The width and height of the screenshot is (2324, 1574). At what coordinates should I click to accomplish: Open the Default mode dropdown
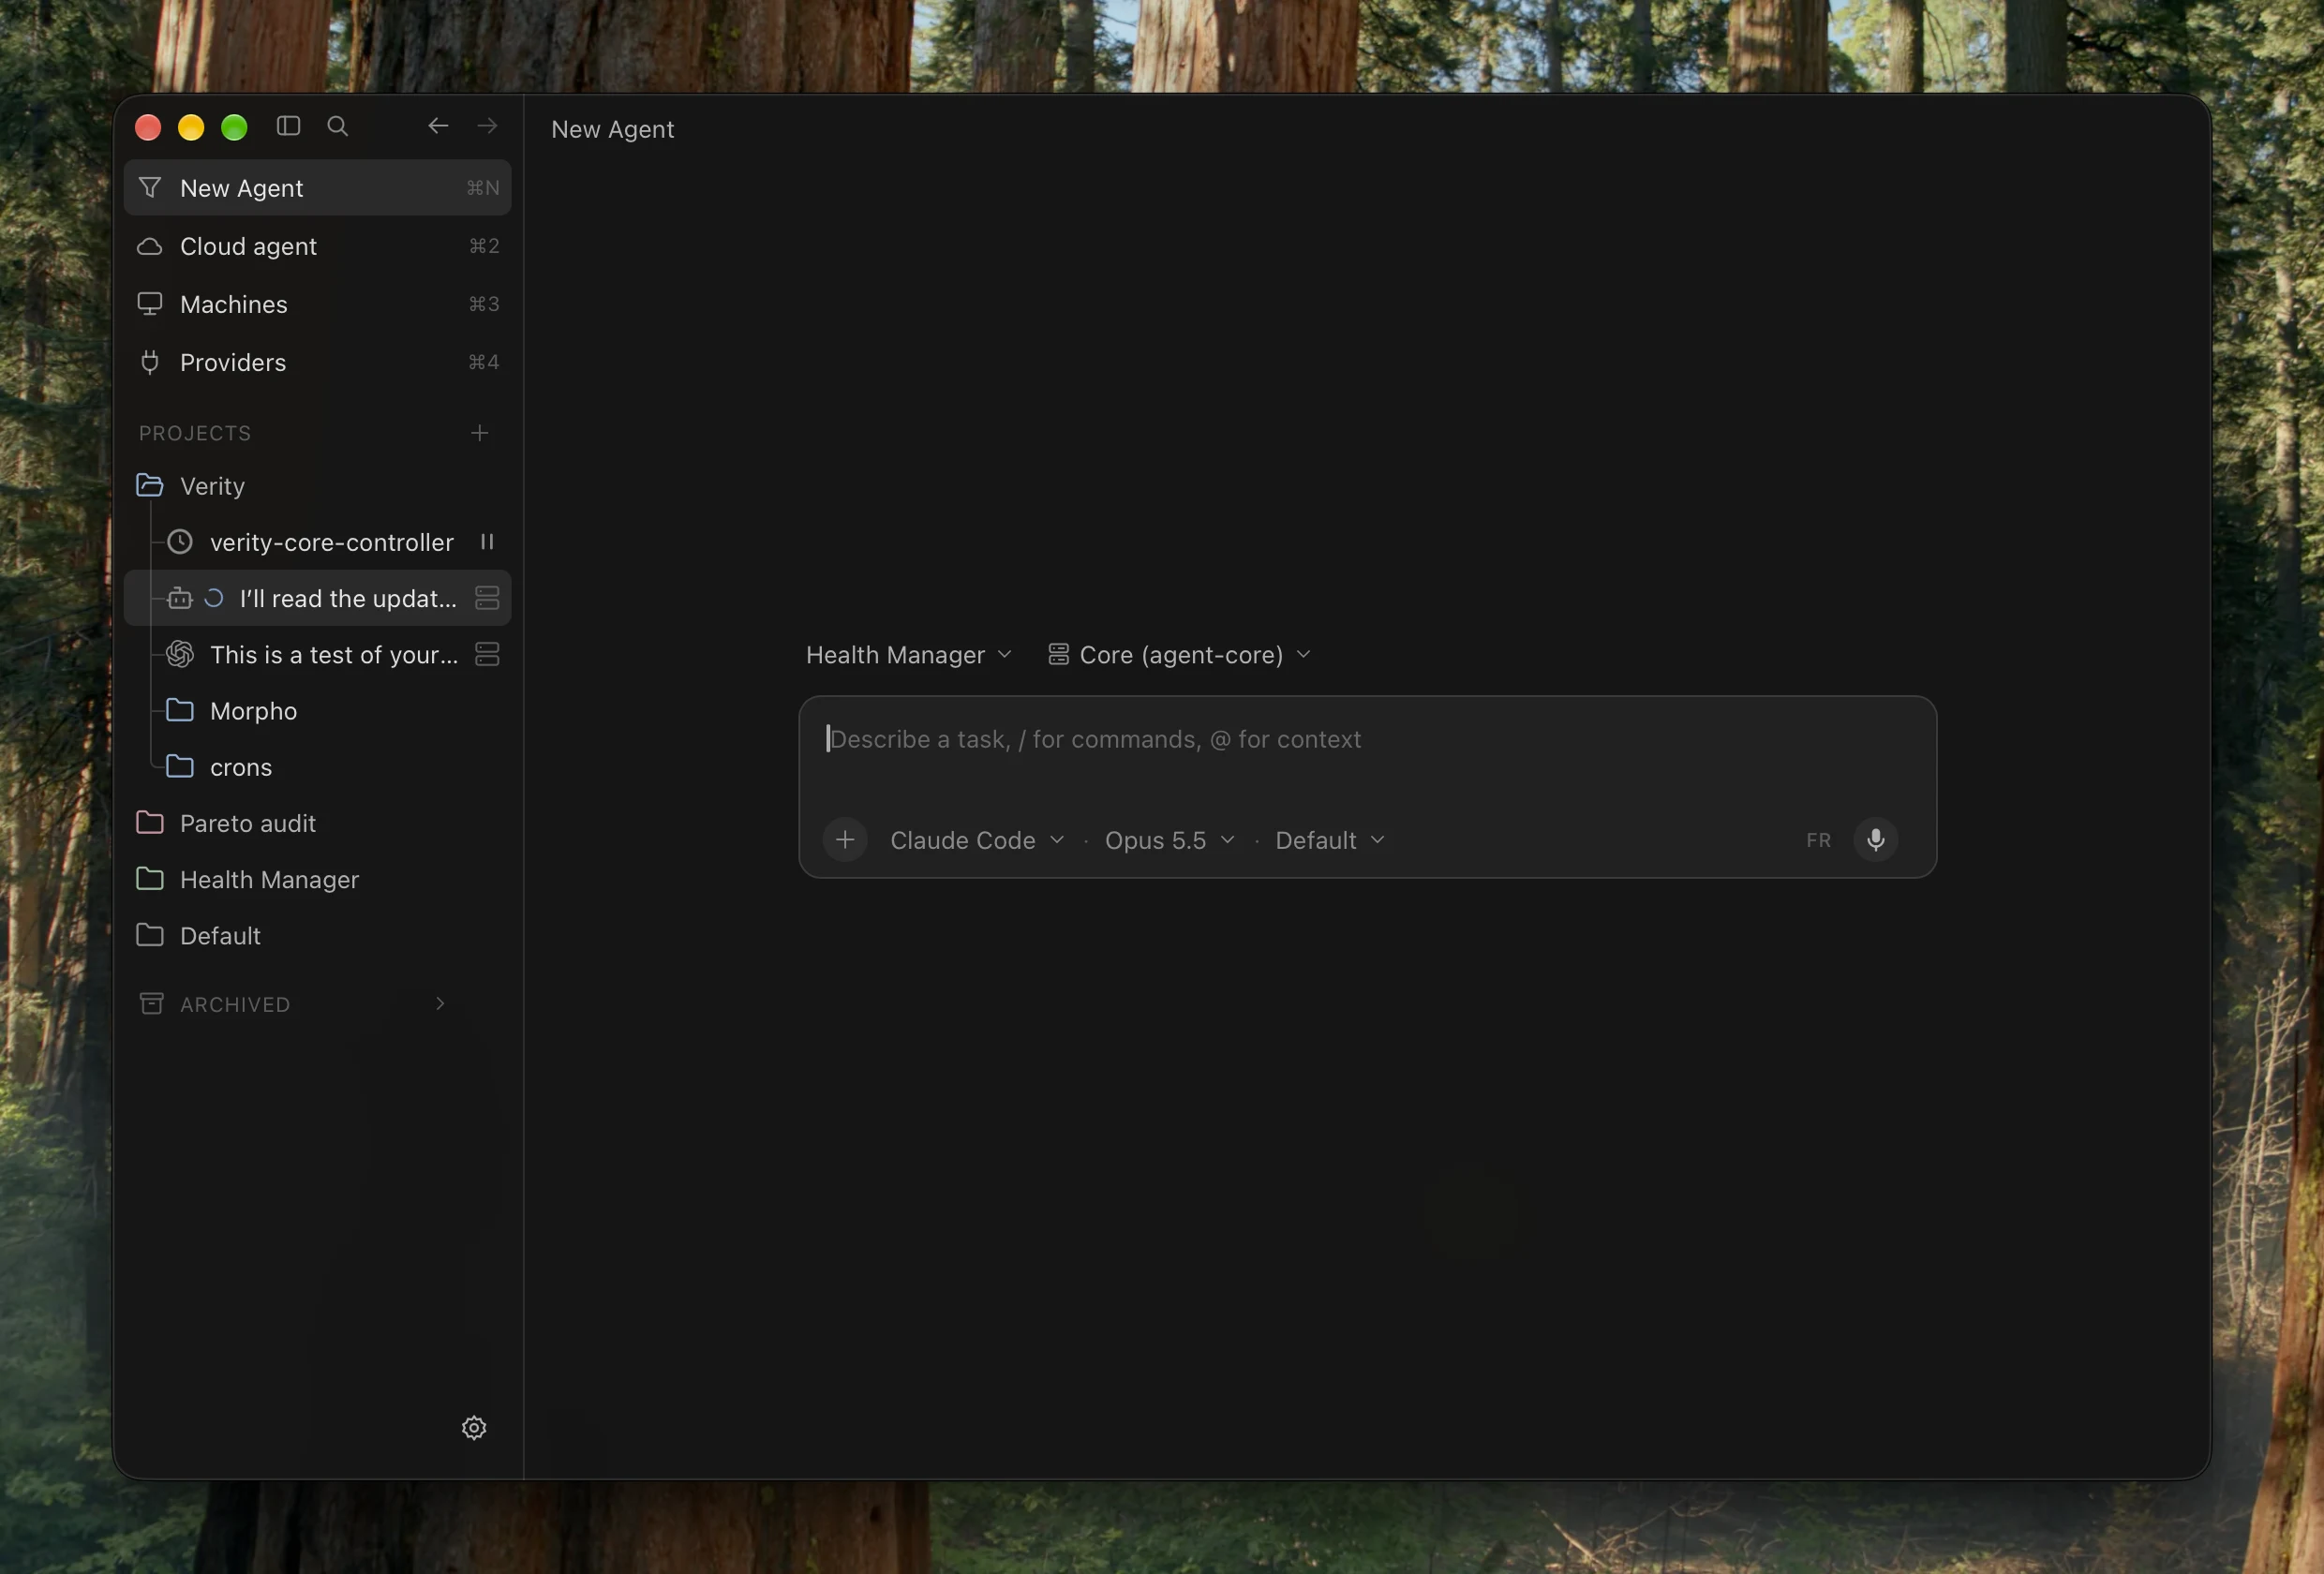pos(1330,840)
